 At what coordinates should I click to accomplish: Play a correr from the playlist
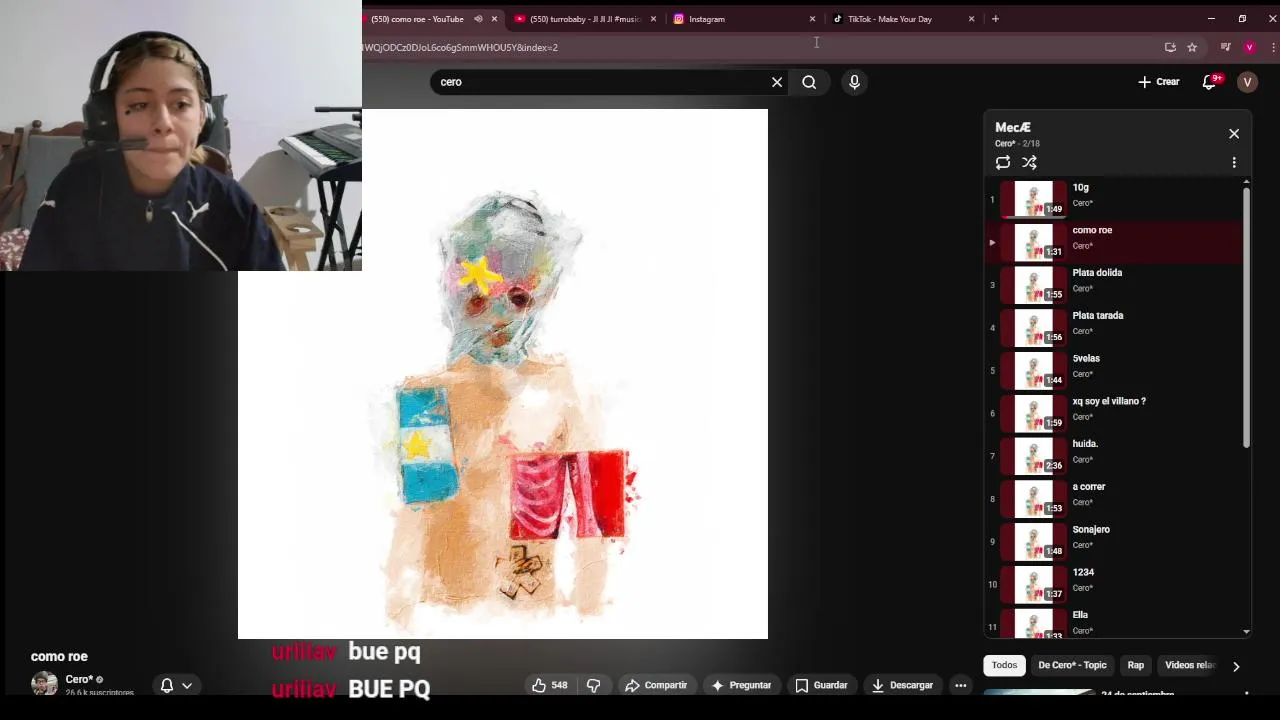1114,499
